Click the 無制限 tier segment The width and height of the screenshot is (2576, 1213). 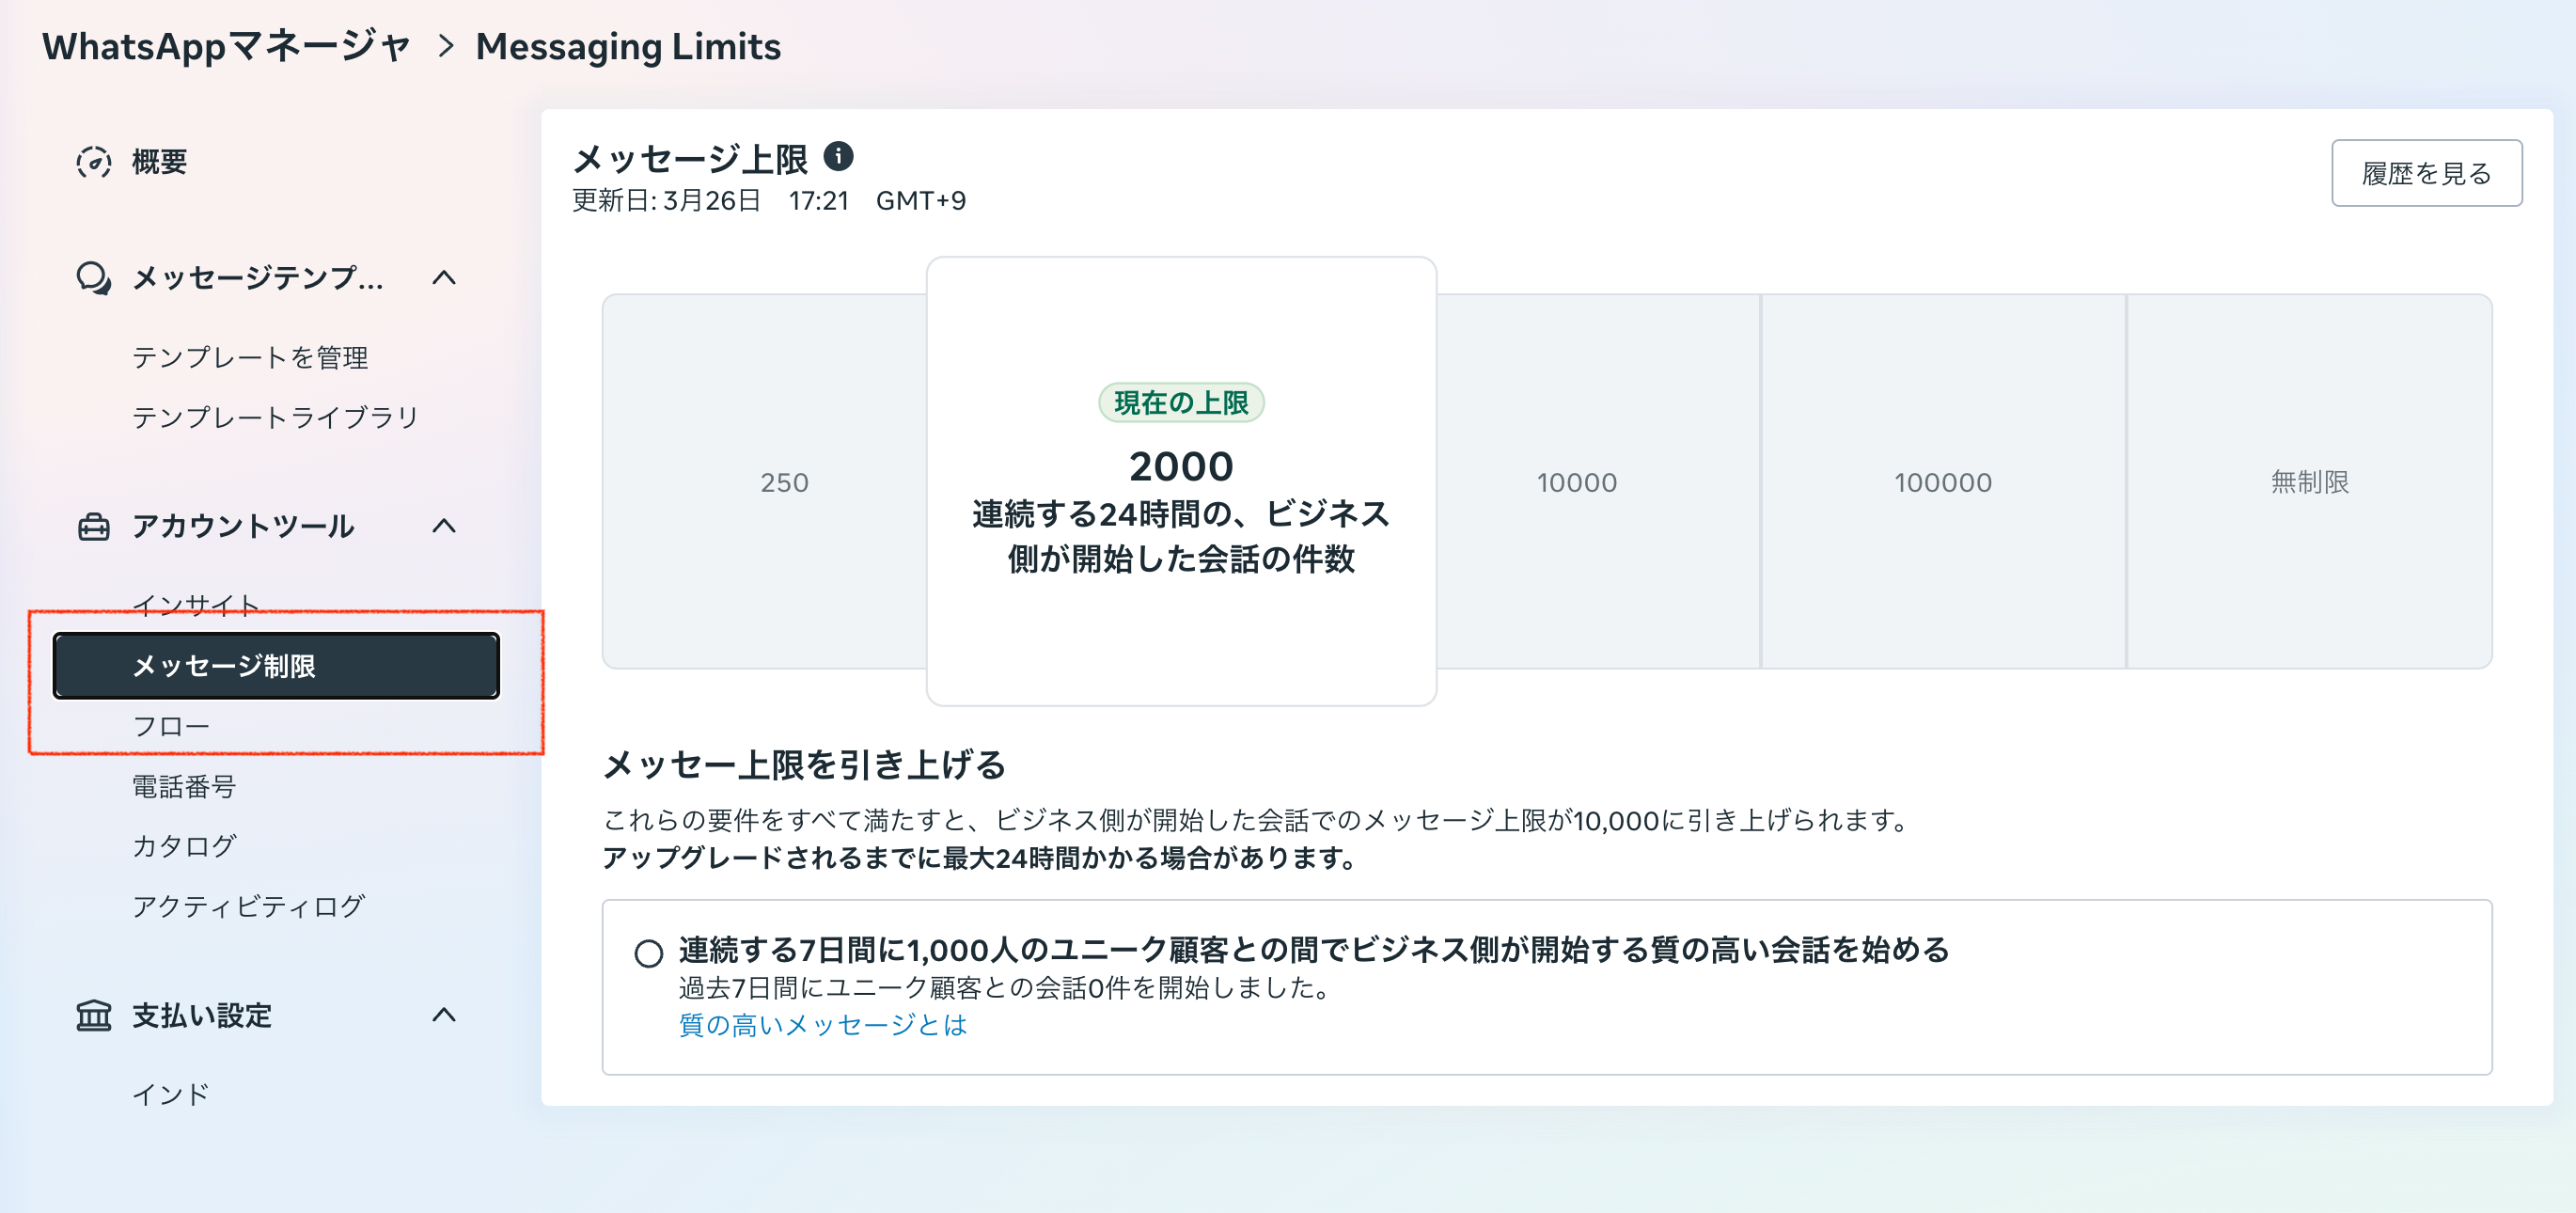pyautogui.click(x=2310, y=482)
